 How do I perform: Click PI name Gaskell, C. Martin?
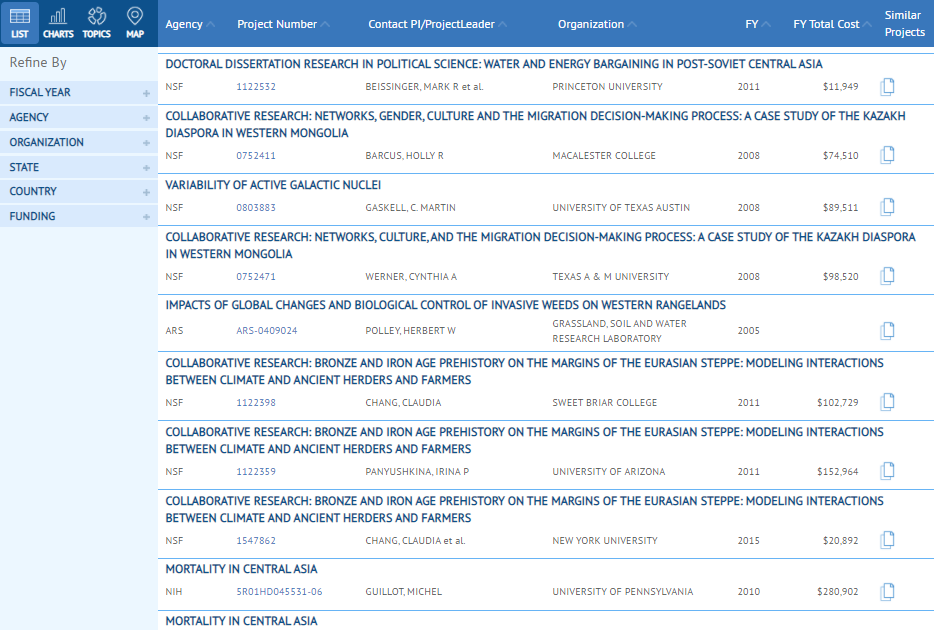click(410, 208)
